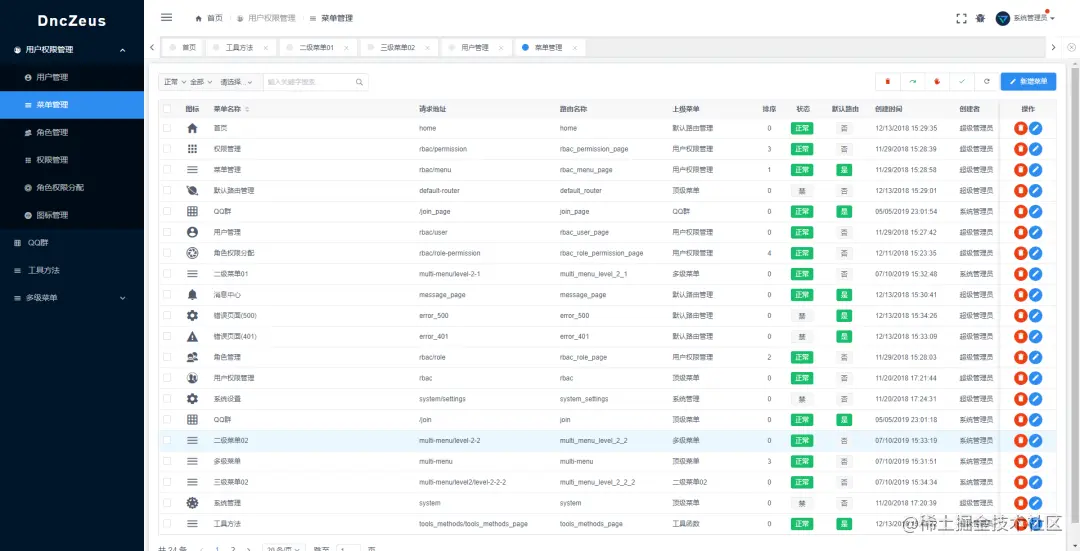
Task: Click the 首页 breadcrumb link
Action: pyautogui.click(x=209, y=19)
